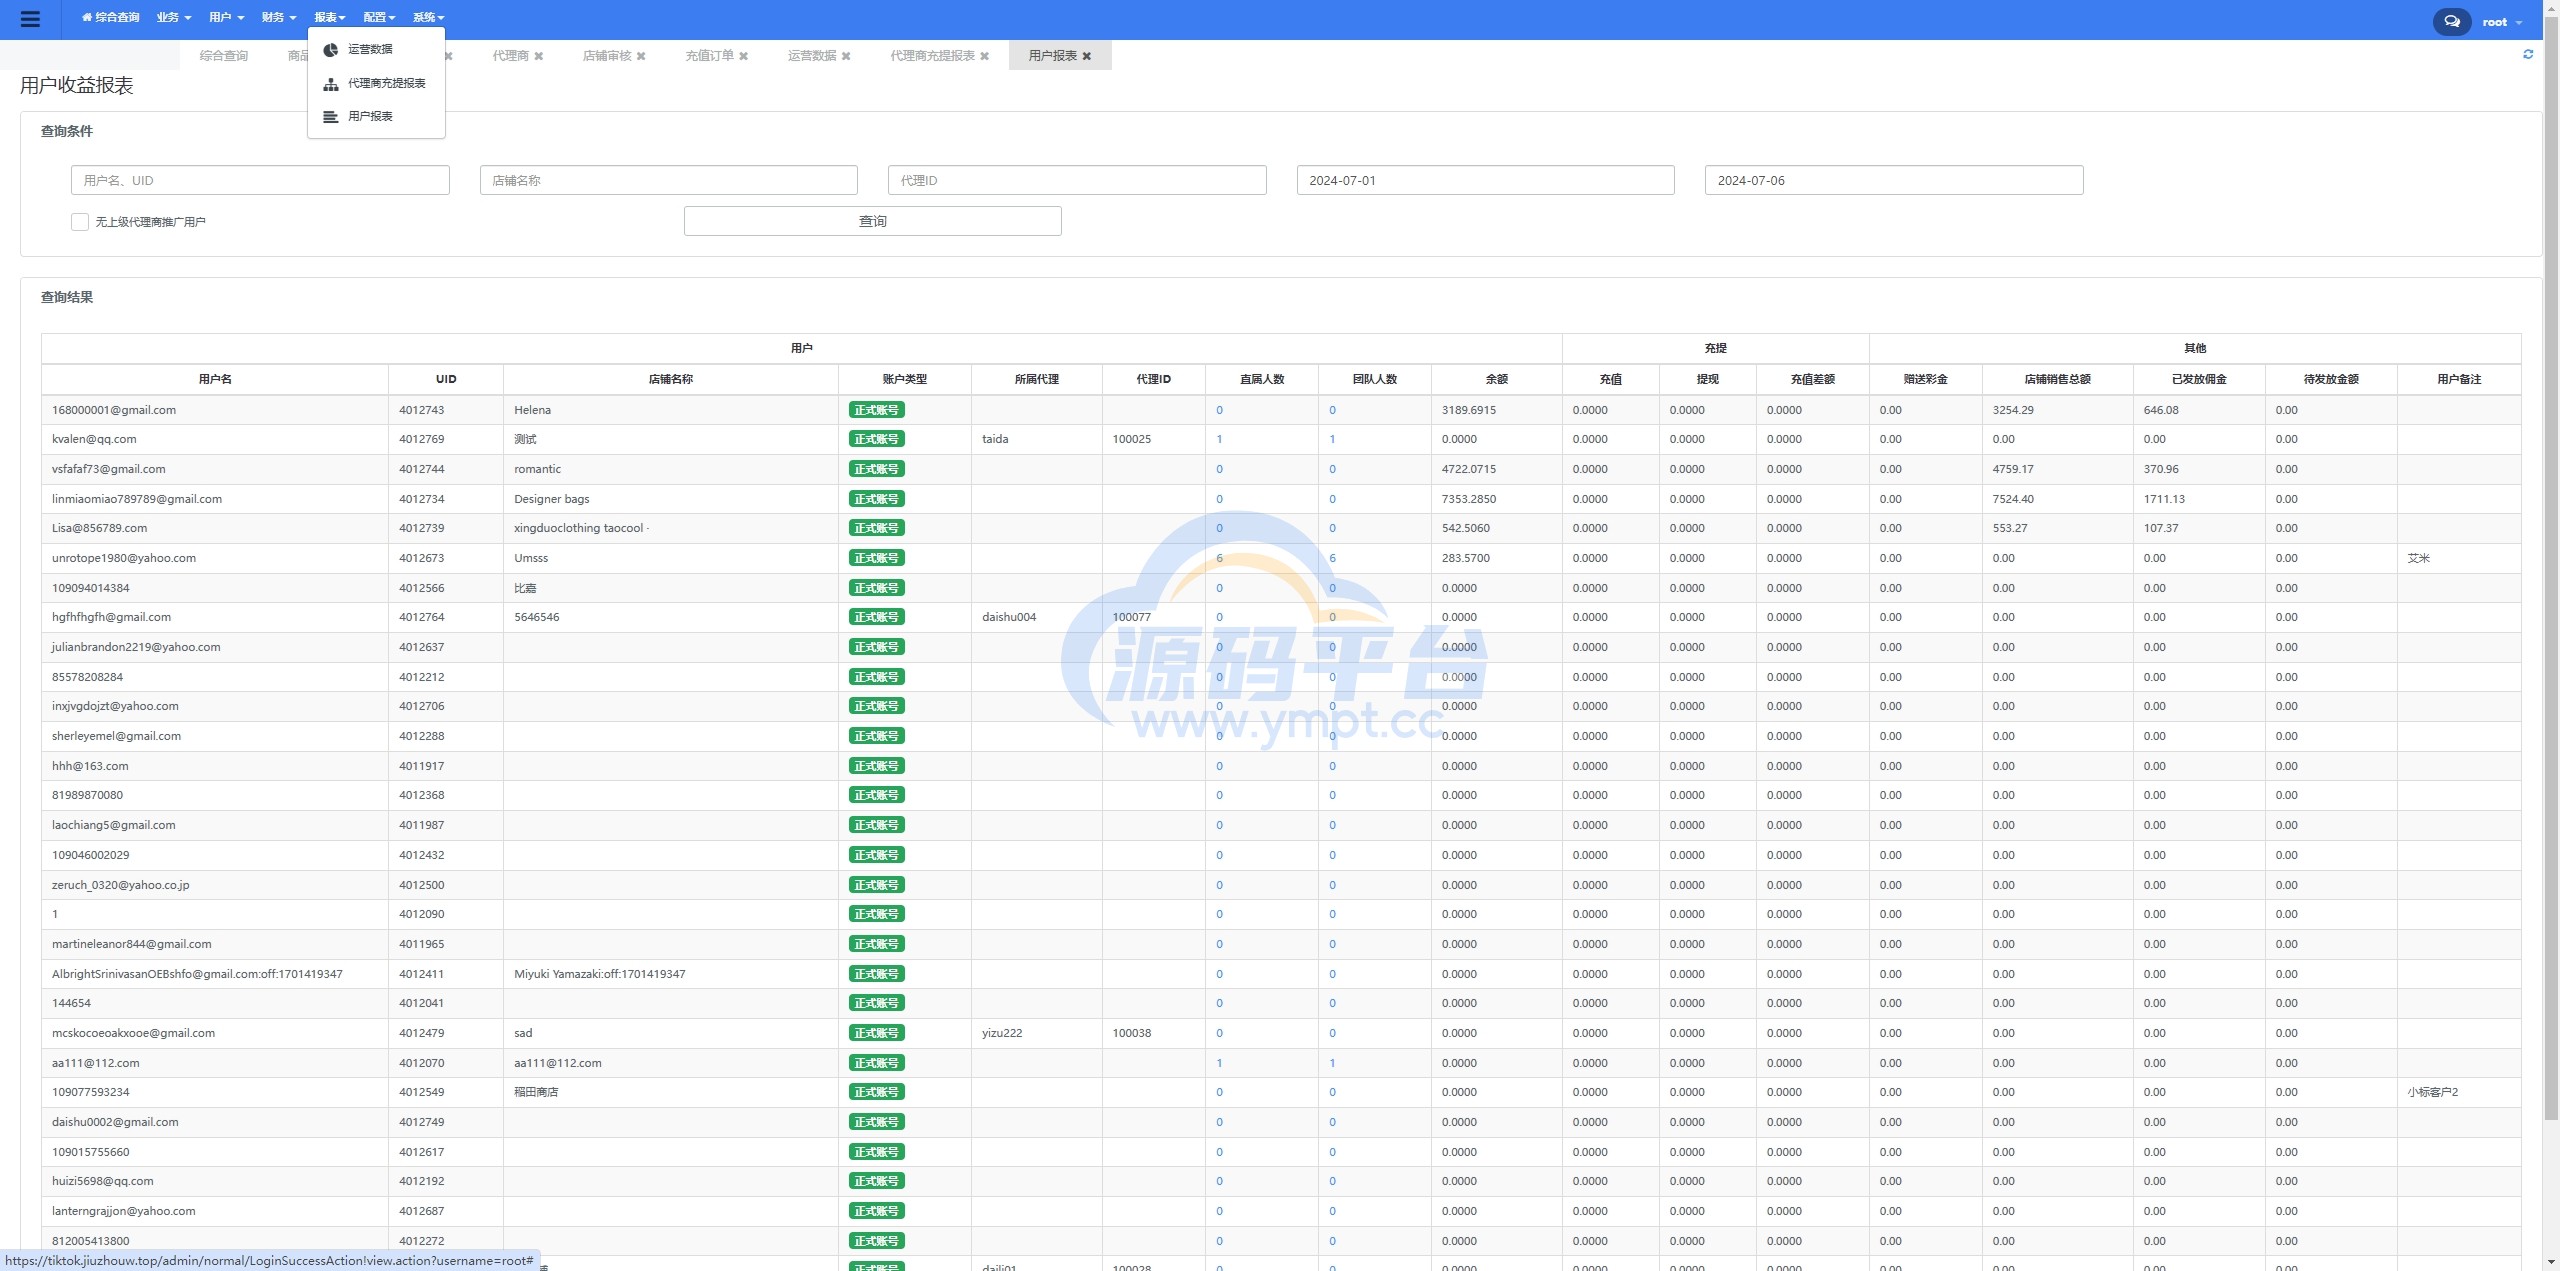Screen dimensions: 2560x1271
Task: Switch to the 综合查询 tab
Action: [223, 56]
